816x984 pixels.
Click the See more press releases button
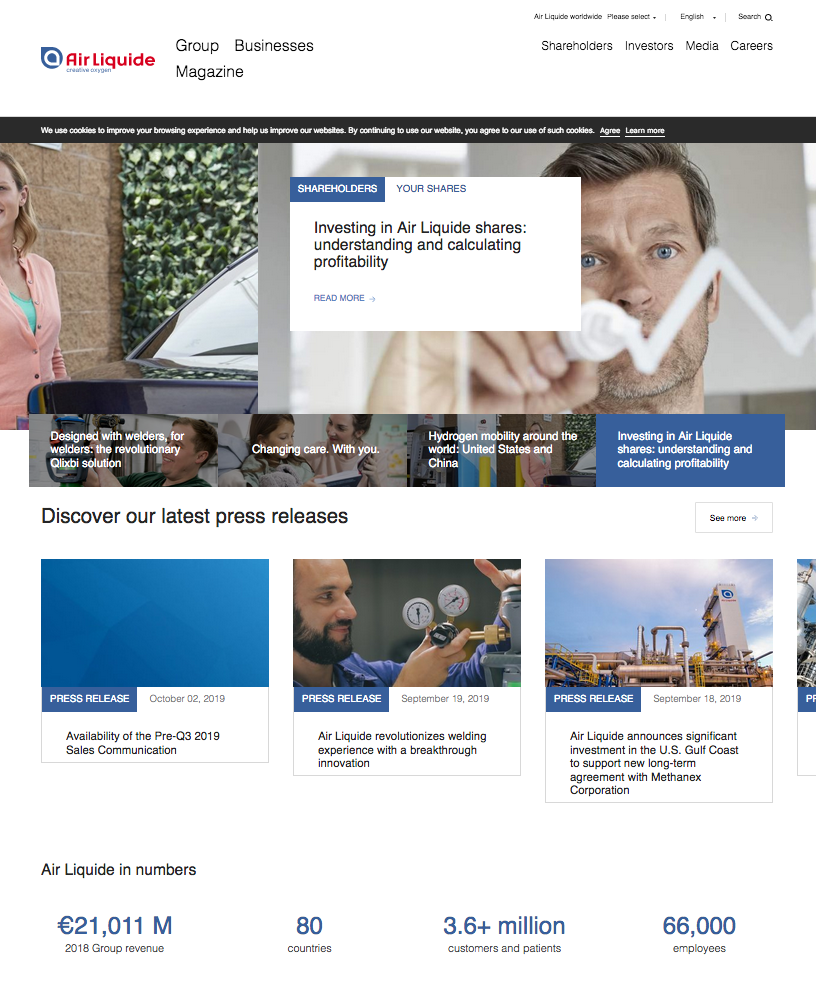(734, 518)
